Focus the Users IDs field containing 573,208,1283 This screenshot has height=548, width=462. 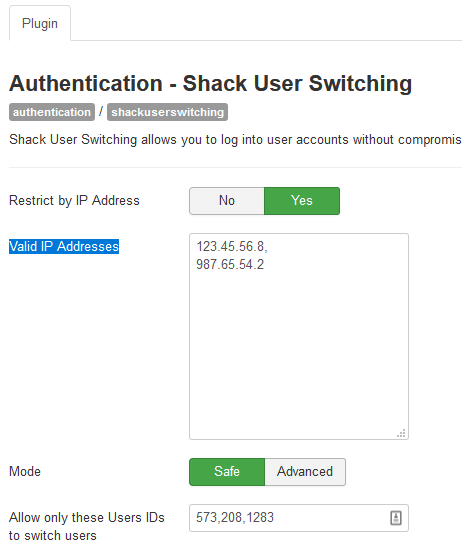click(299, 518)
